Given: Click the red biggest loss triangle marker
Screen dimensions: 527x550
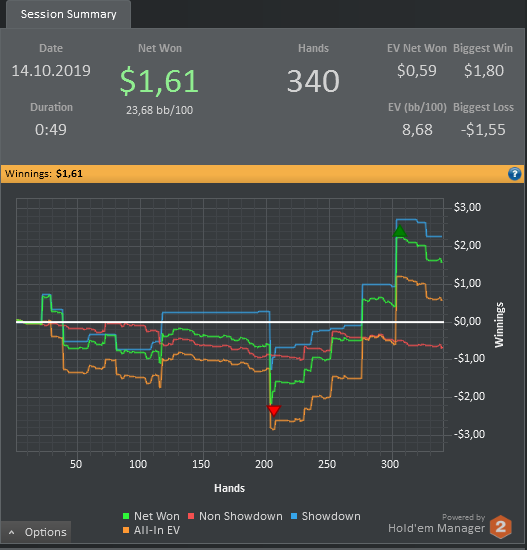Looking at the screenshot, I should pos(274,410).
